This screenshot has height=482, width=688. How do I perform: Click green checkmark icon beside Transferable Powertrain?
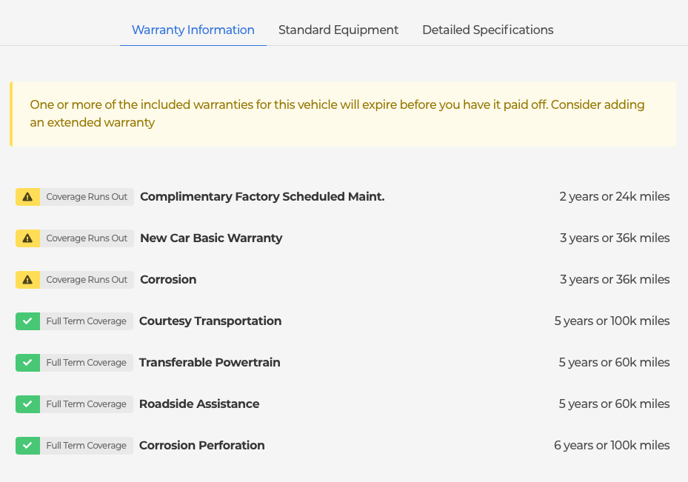(x=27, y=363)
